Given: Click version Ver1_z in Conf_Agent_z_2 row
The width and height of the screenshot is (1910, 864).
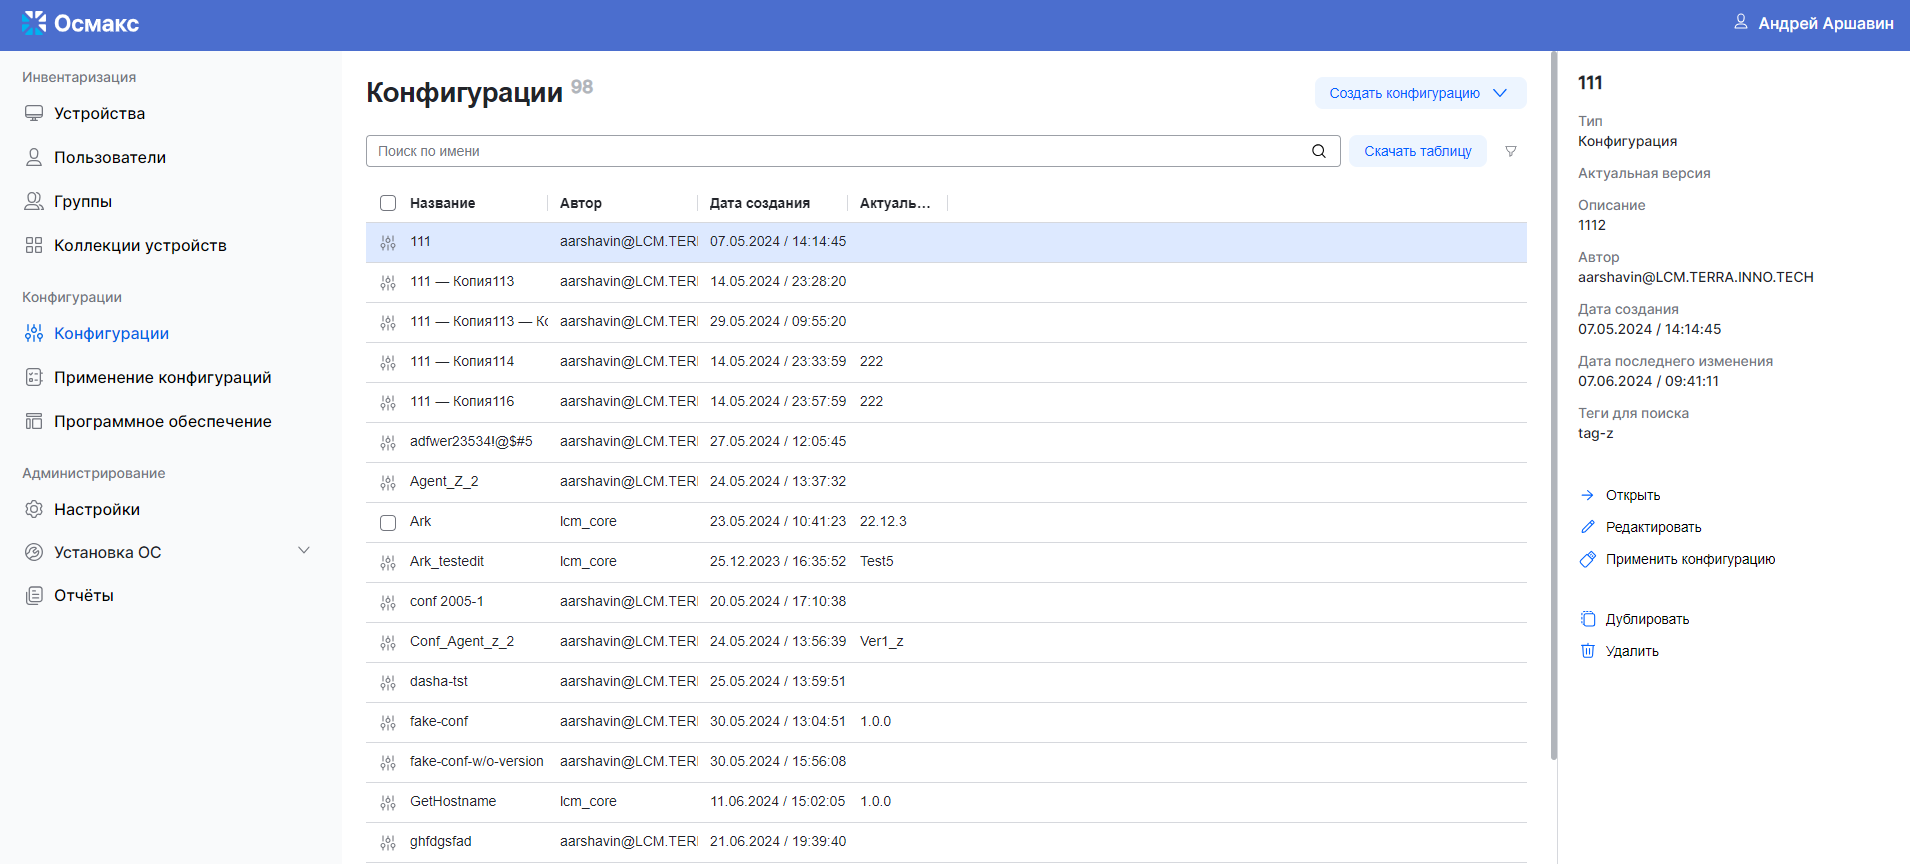Looking at the screenshot, I should 881,641.
